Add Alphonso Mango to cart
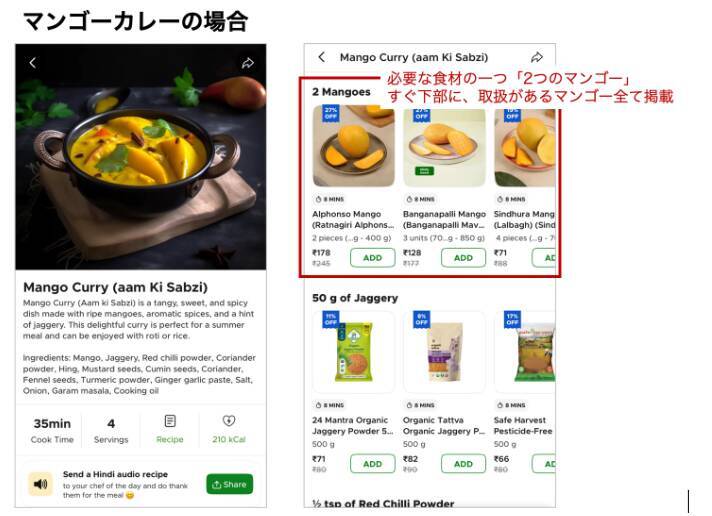 pyautogui.click(x=373, y=258)
